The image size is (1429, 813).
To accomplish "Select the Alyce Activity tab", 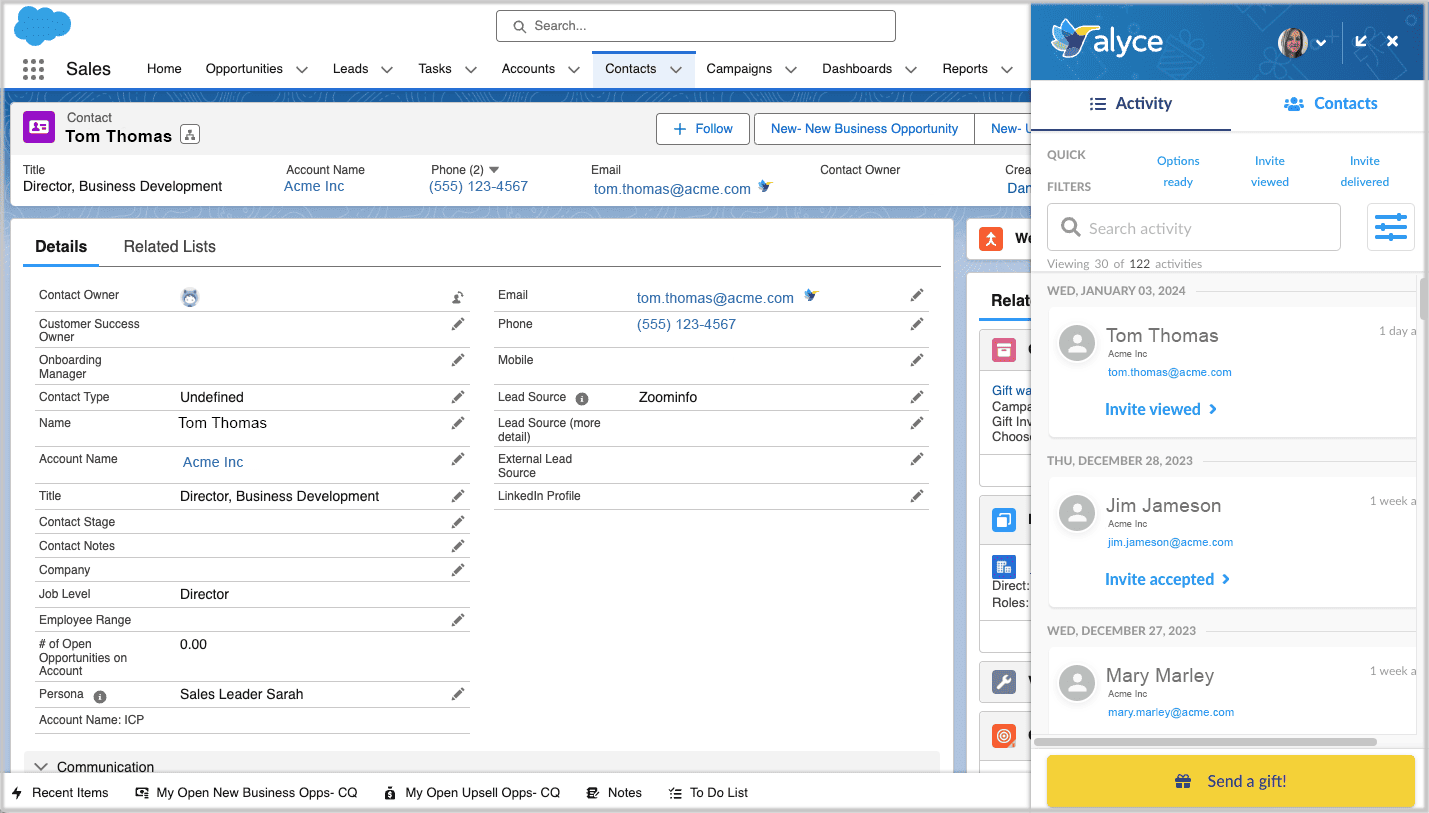I will coord(1131,104).
